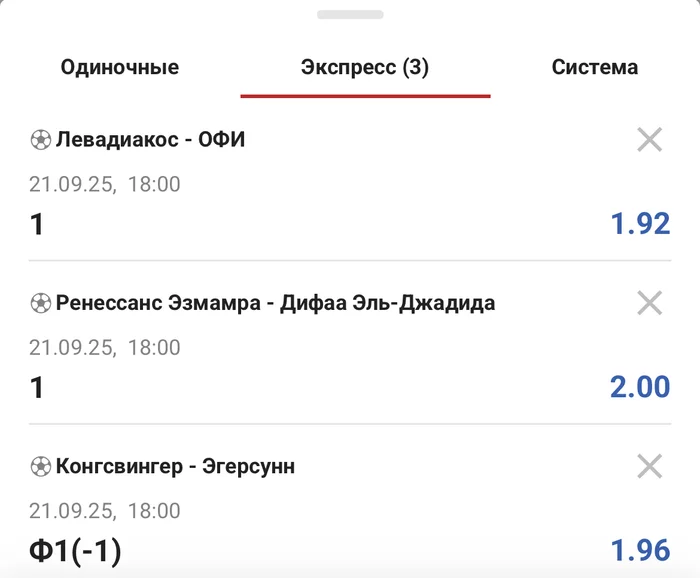
Task: Click soccer ball icon beside Ренессанс Эзмамра
Action: (x=40, y=303)
